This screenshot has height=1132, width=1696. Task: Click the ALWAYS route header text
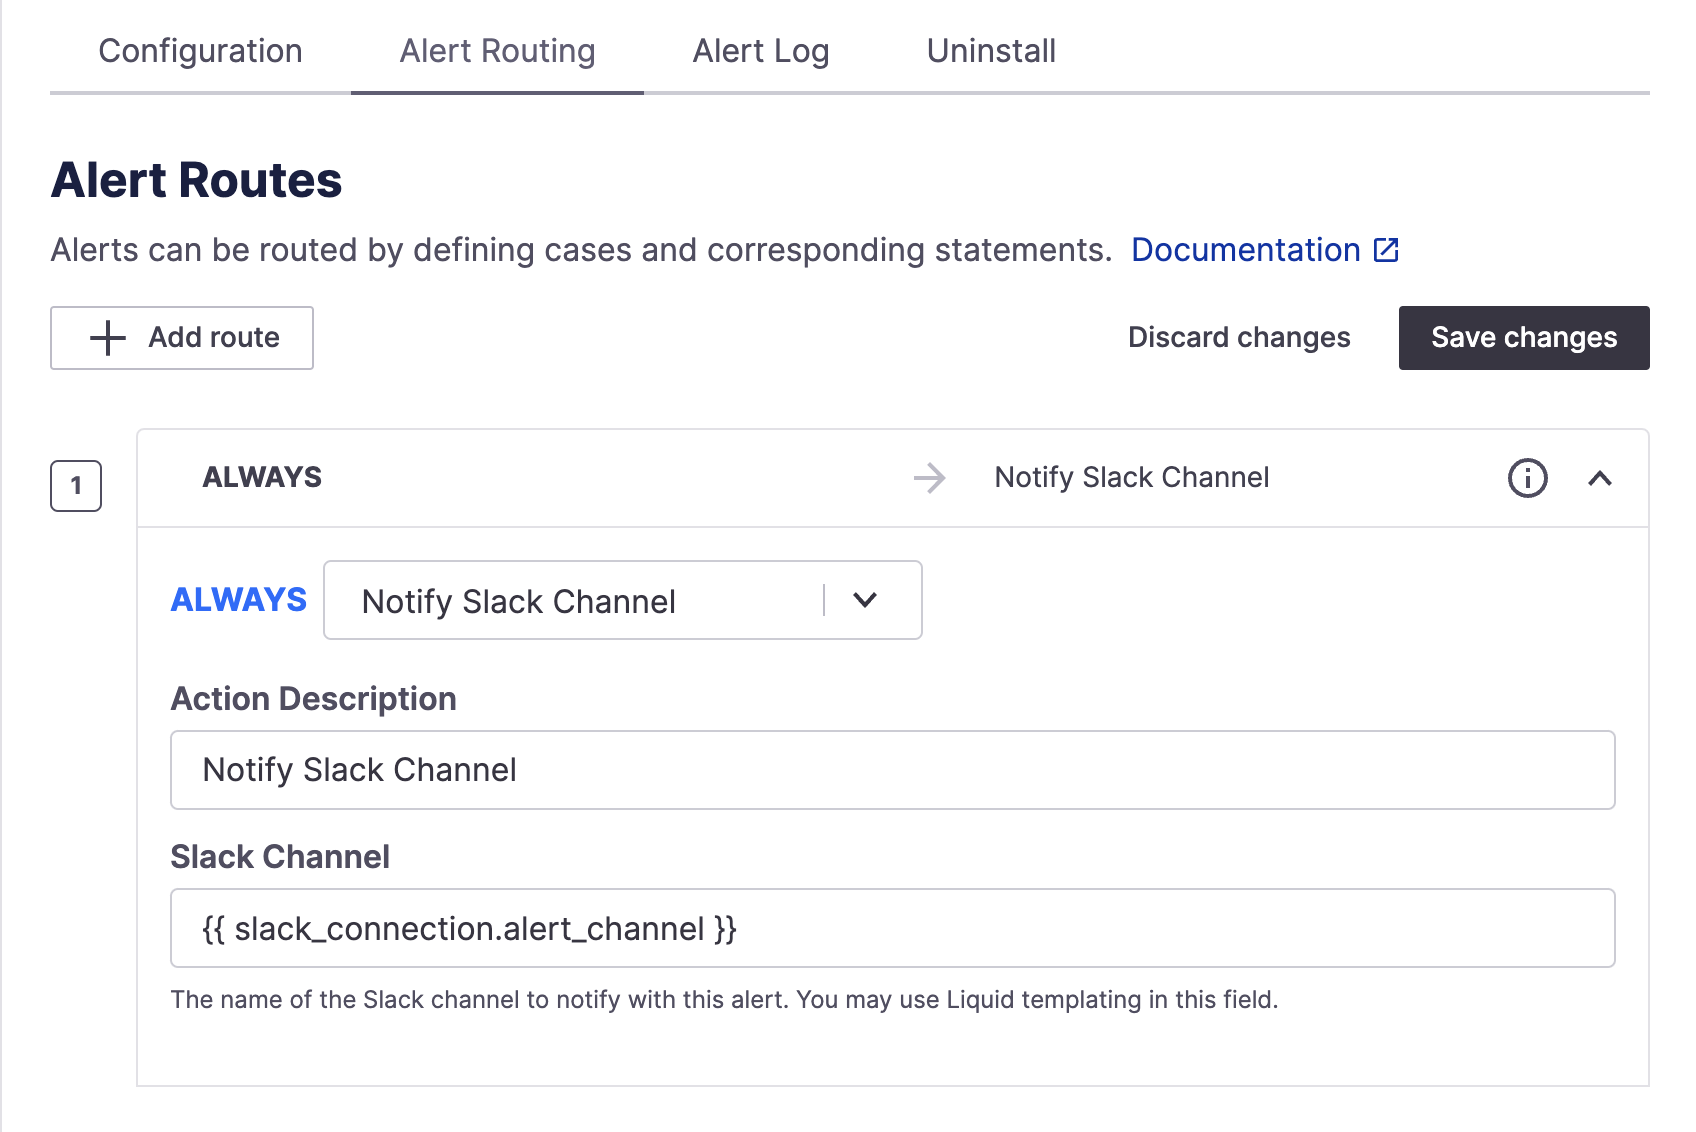[x=262, y=477]
